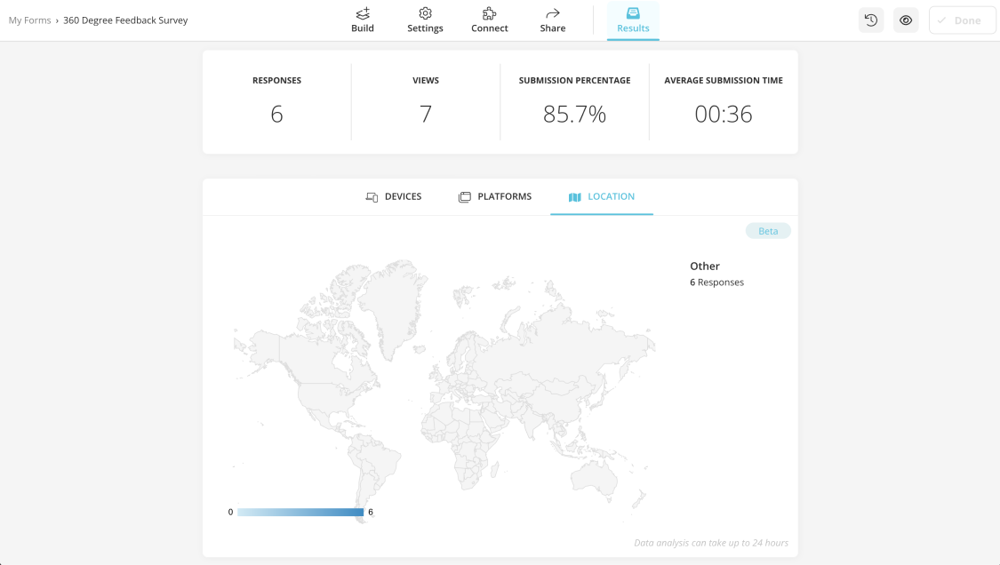Switch to the Results tab
Image resolution: width=1000 pixels, height=565 pixels.
coord(633,20)
